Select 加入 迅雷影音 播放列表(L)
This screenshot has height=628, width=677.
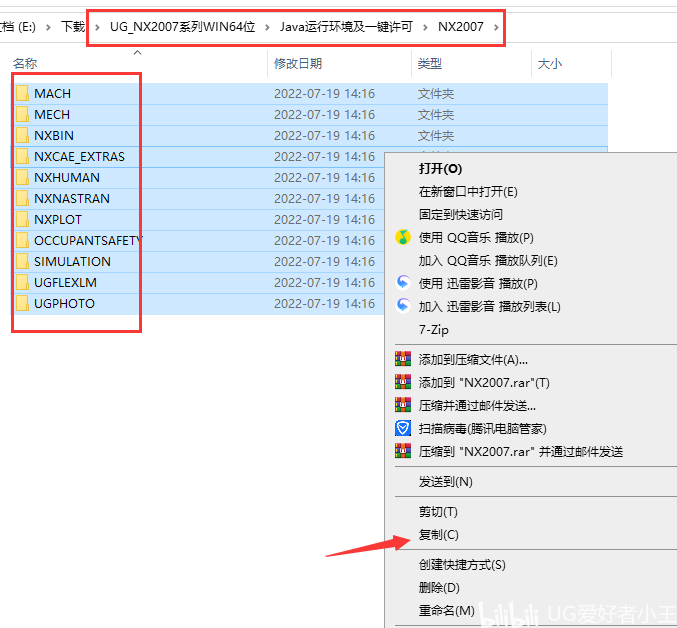pos(490,306)
